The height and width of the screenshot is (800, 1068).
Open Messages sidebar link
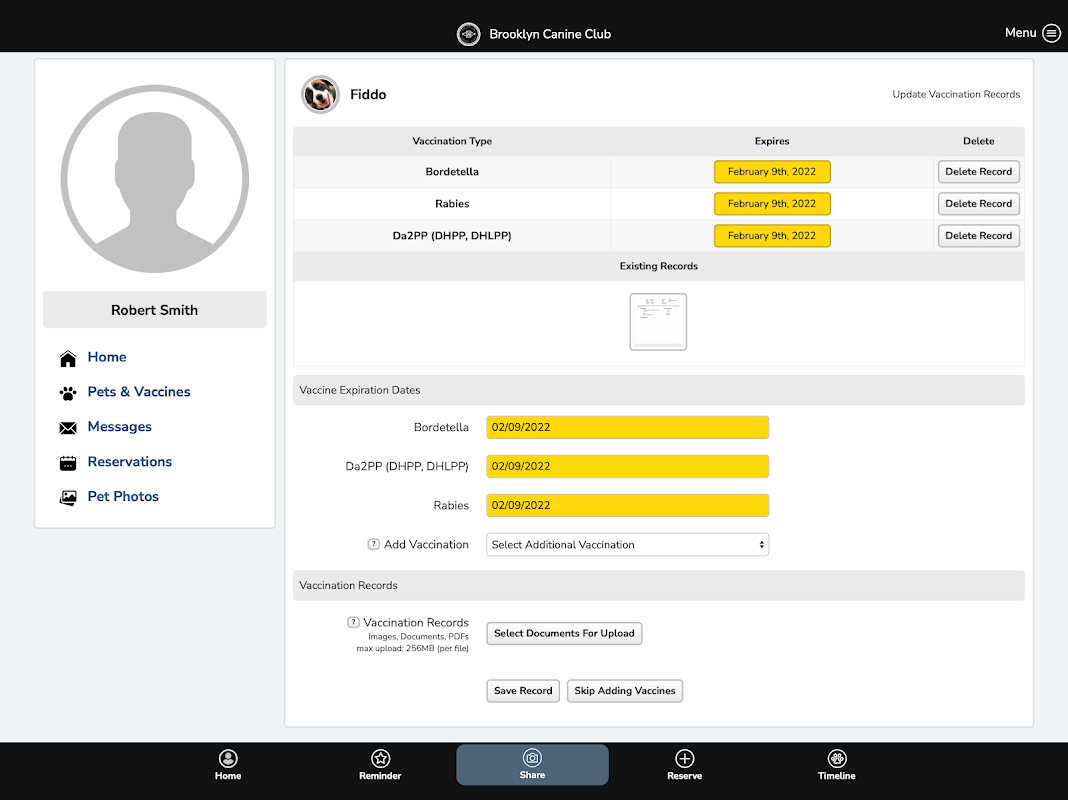pos(120,426)
